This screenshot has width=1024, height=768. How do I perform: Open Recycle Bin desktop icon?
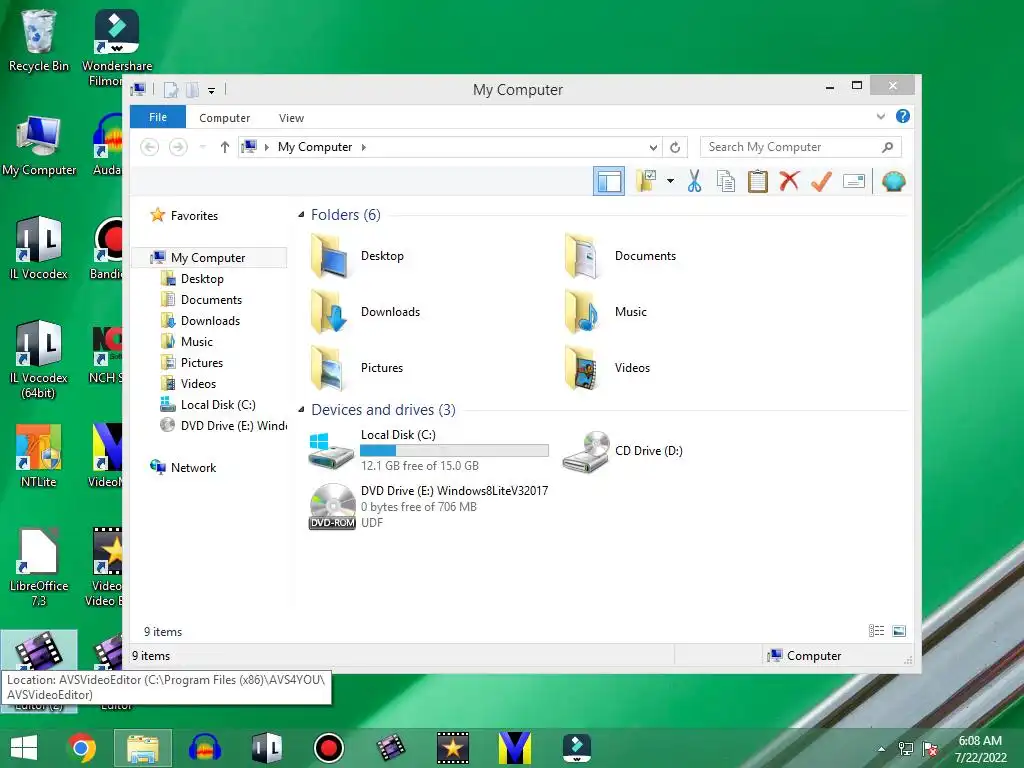pyautogui.click(x=39, y=41)
